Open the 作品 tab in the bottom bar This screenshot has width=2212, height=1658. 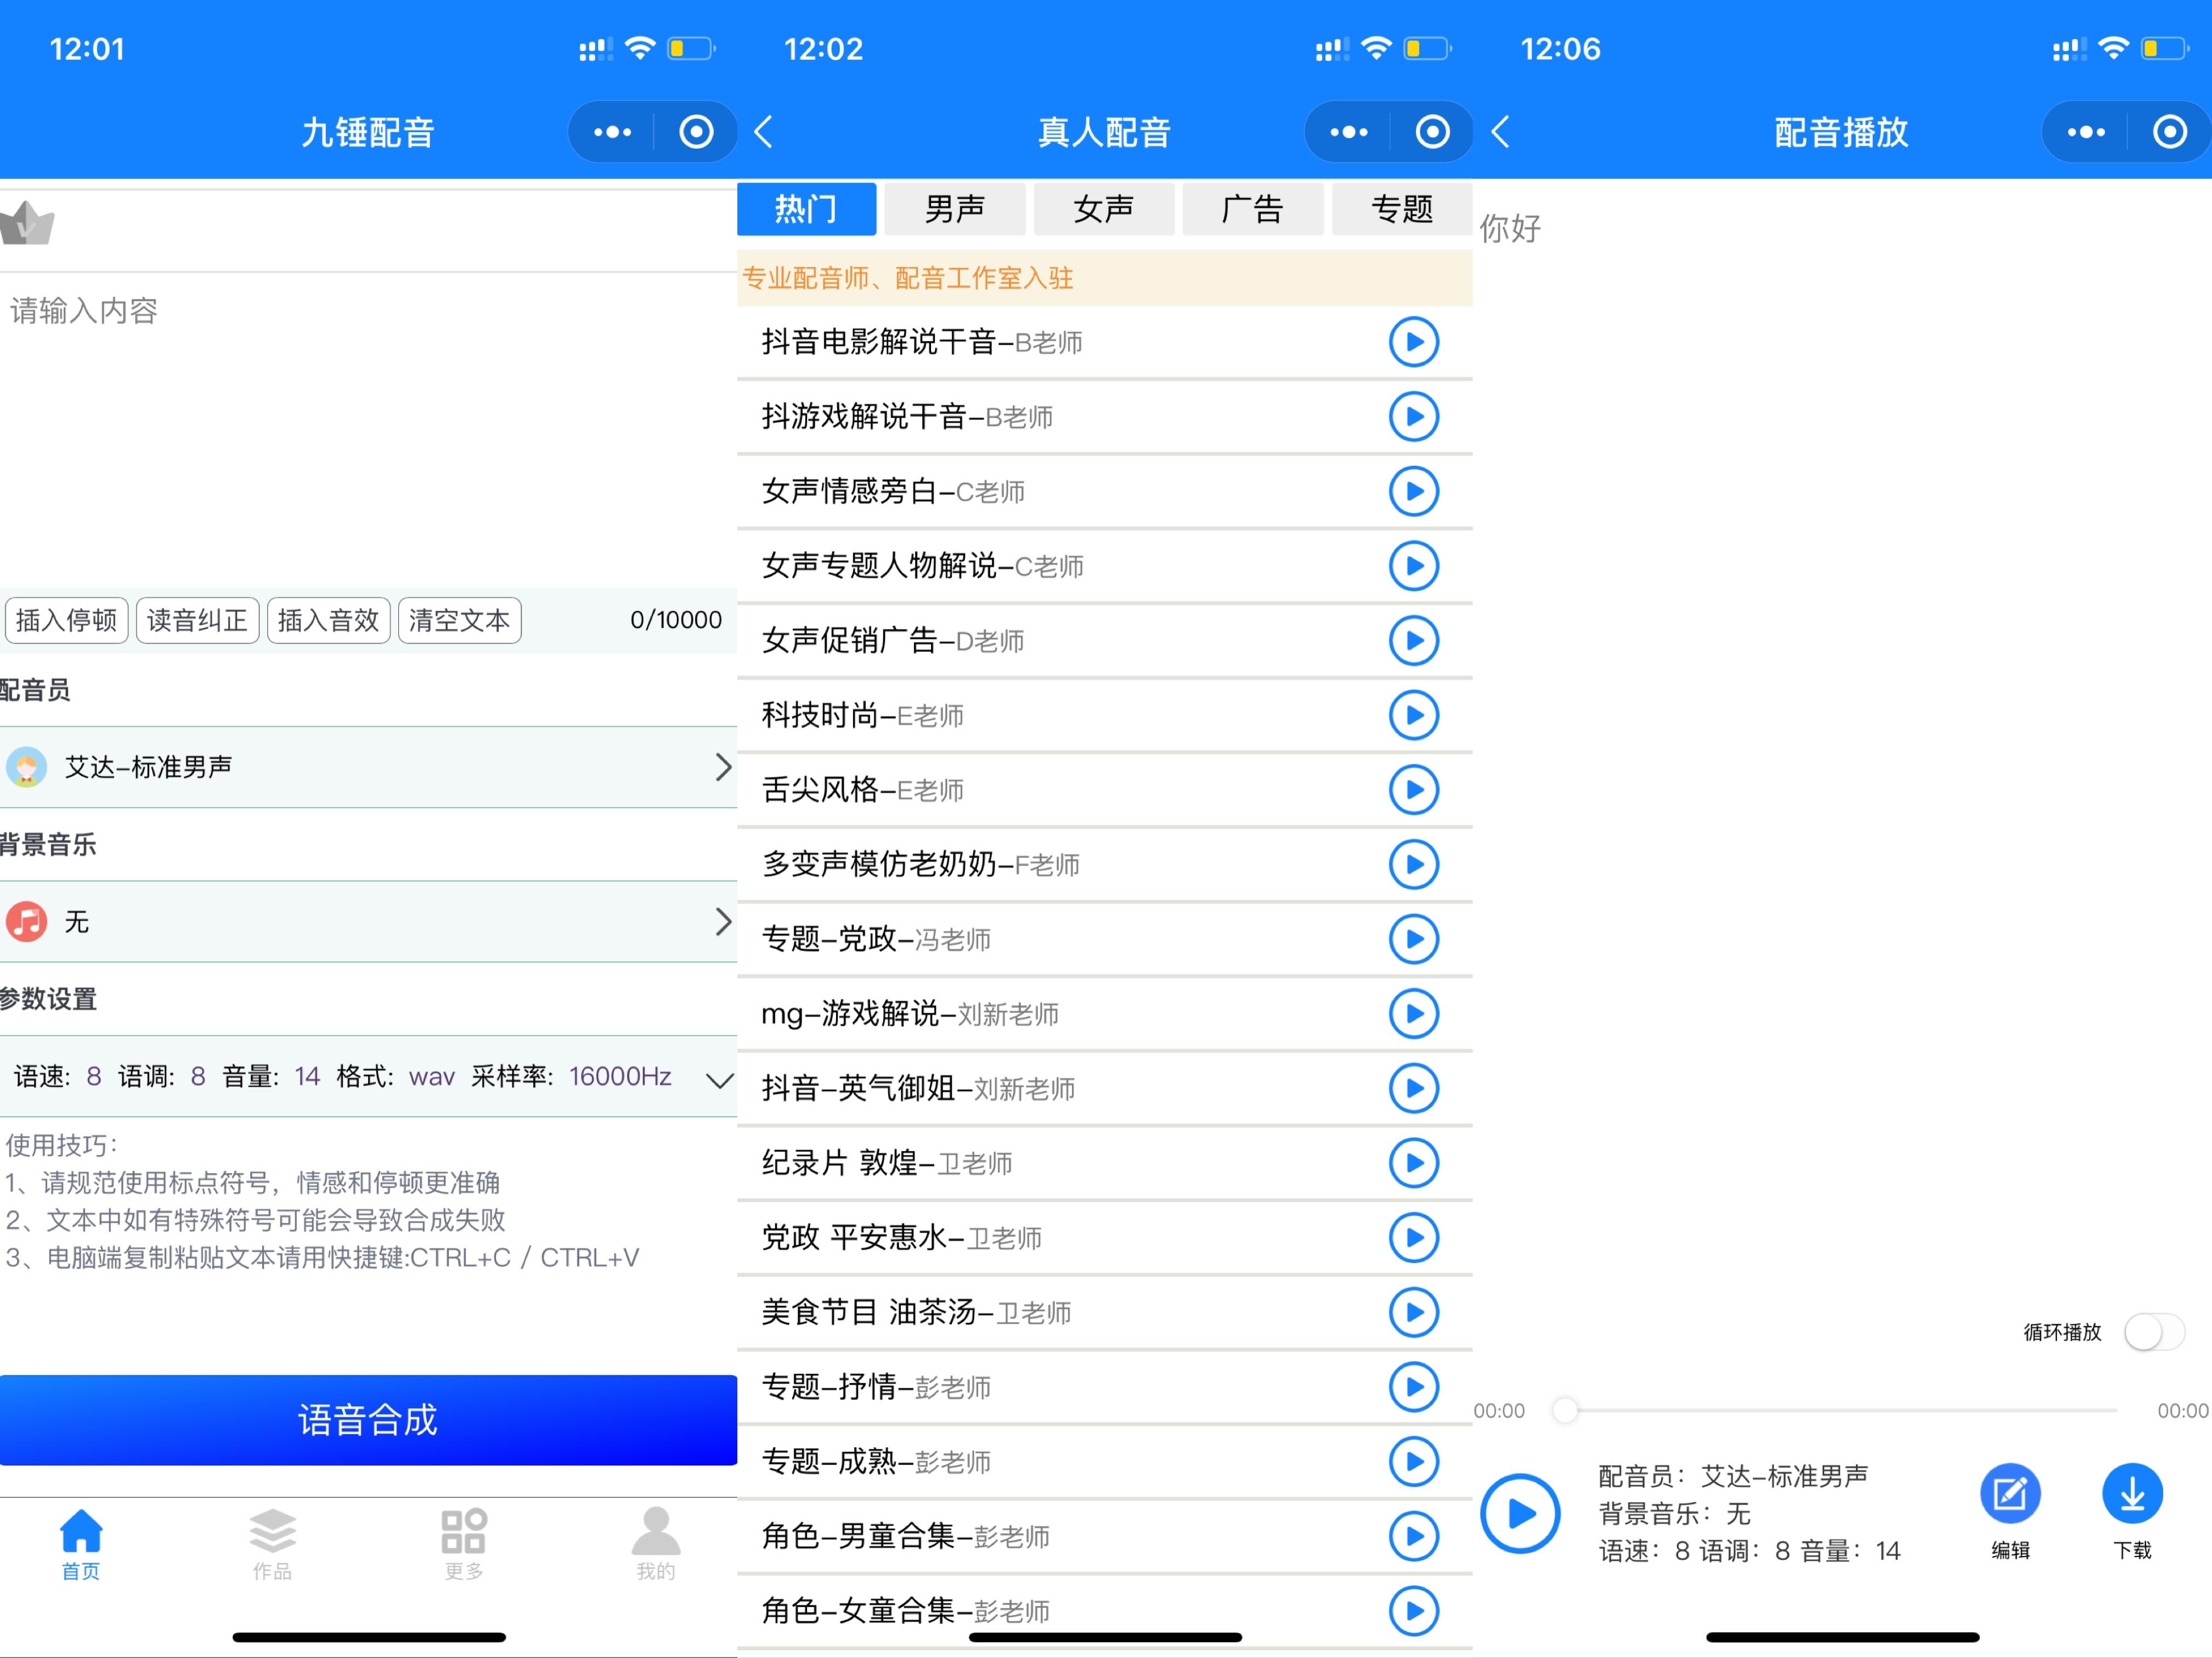272,1544
